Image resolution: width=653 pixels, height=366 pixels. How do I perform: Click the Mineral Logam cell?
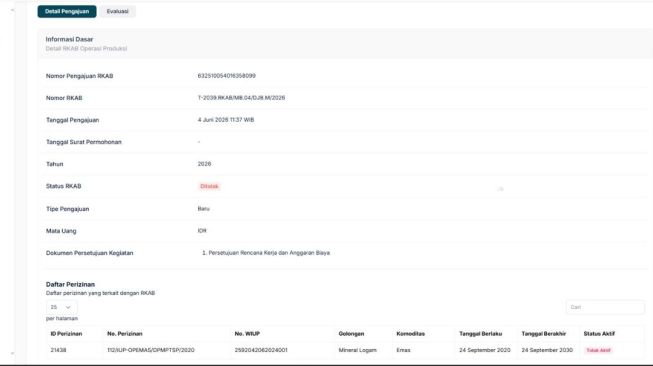tap(357, 350)
